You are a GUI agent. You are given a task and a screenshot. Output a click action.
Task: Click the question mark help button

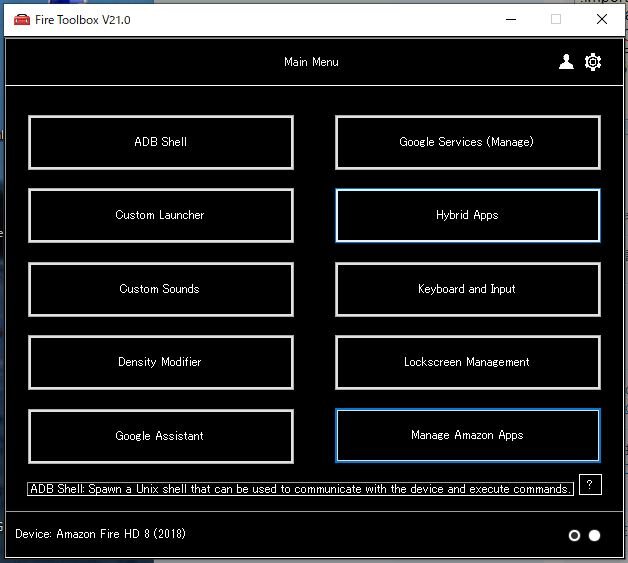590,485
